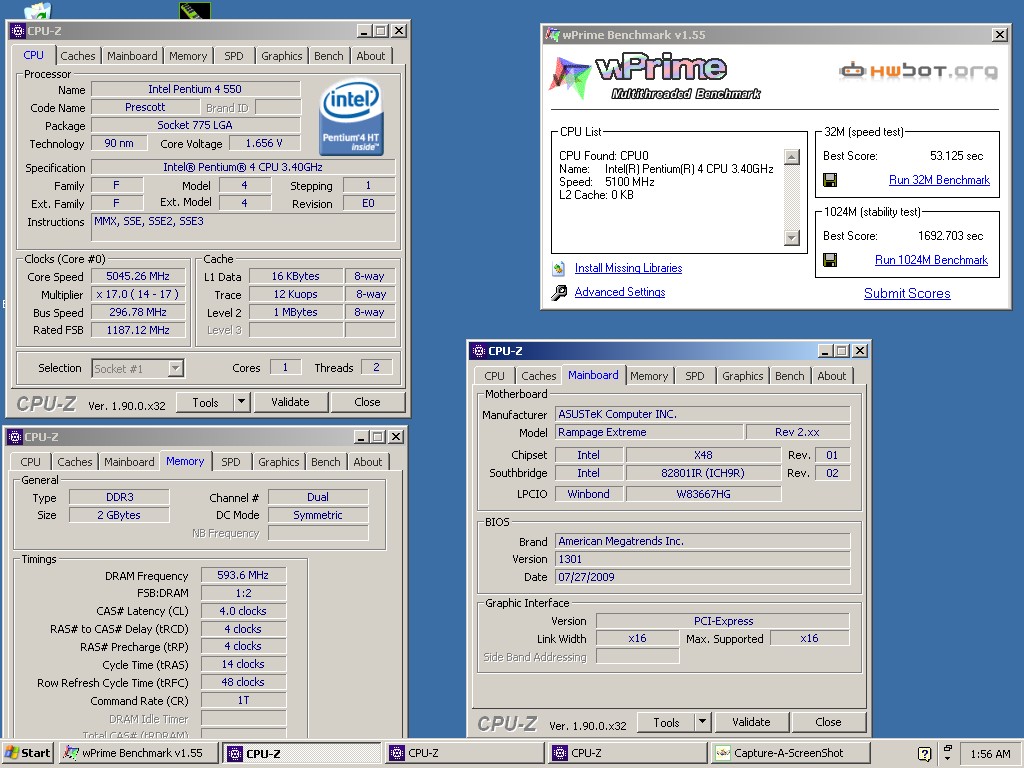This screenshot has height=768, width=1024.
Task: Click the Memory CPU-Z window title icon
Action: pyautogui.click(x=14, y=437)
